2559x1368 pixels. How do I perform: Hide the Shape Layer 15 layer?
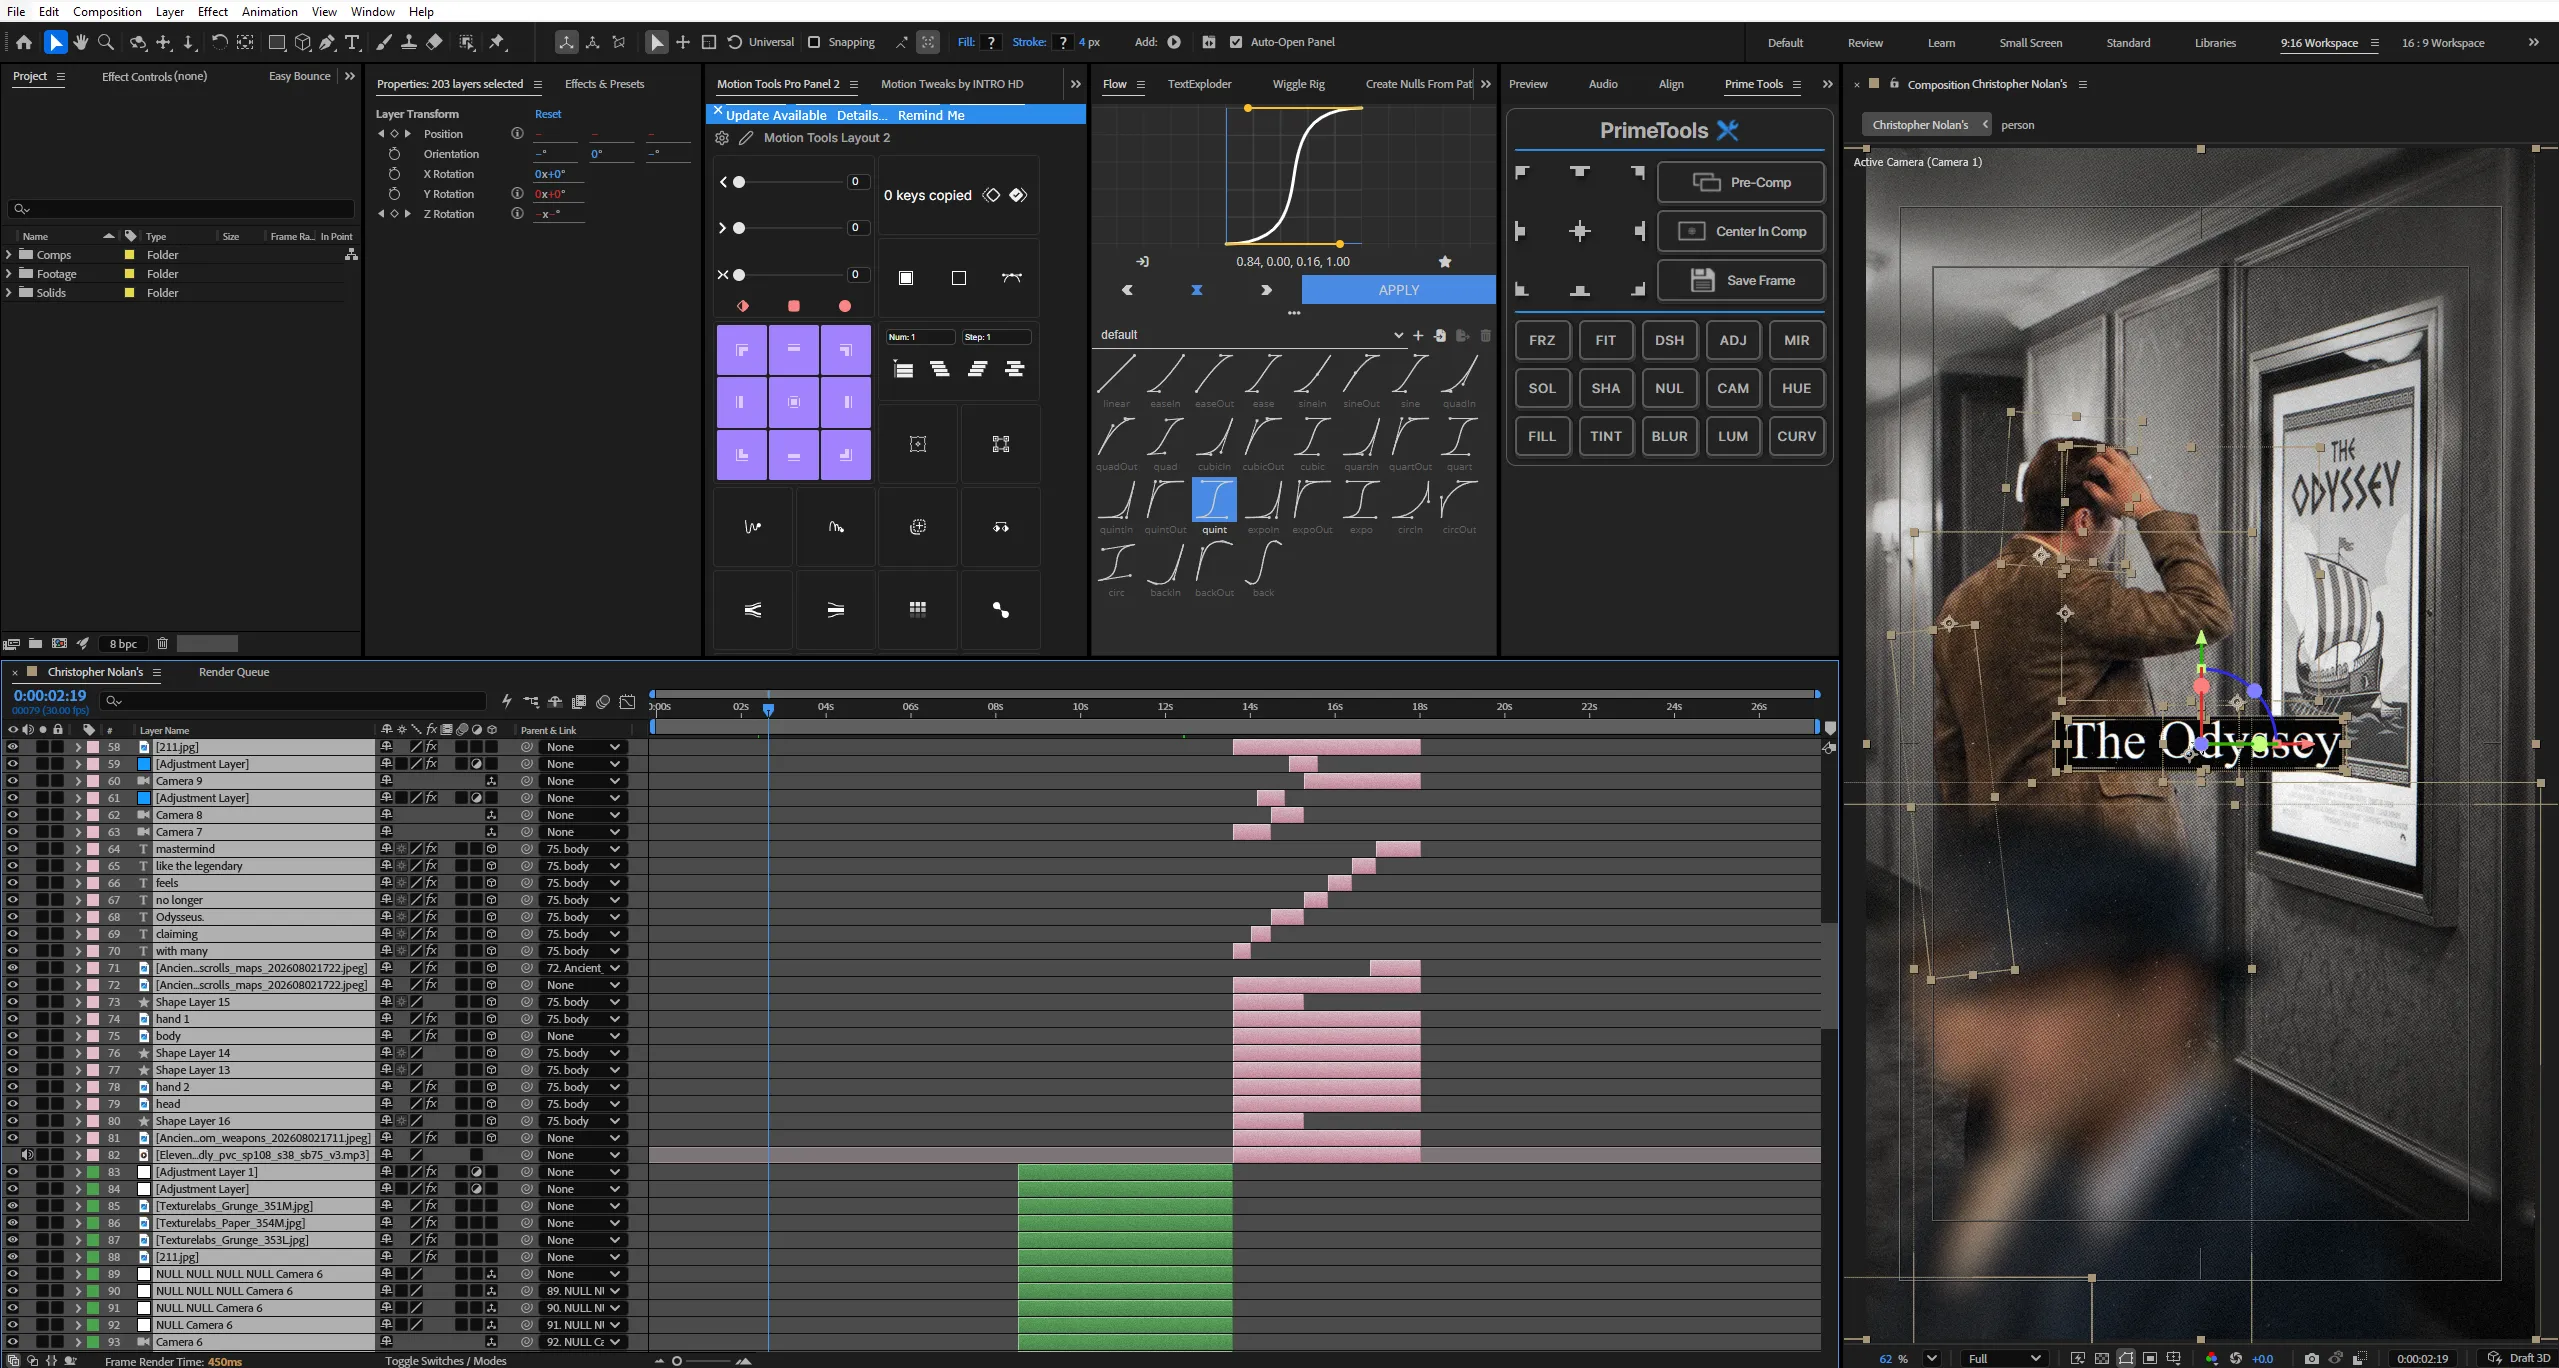click(13, 1002)
